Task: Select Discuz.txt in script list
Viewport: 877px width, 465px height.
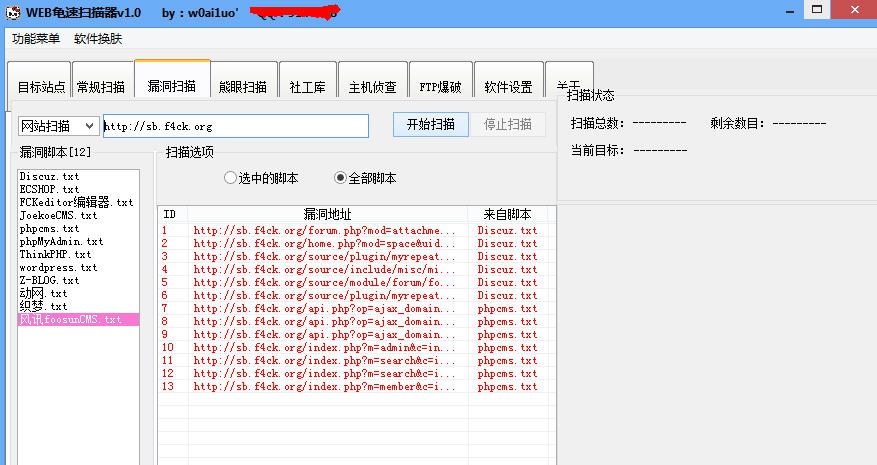Action: click(78, 176)
